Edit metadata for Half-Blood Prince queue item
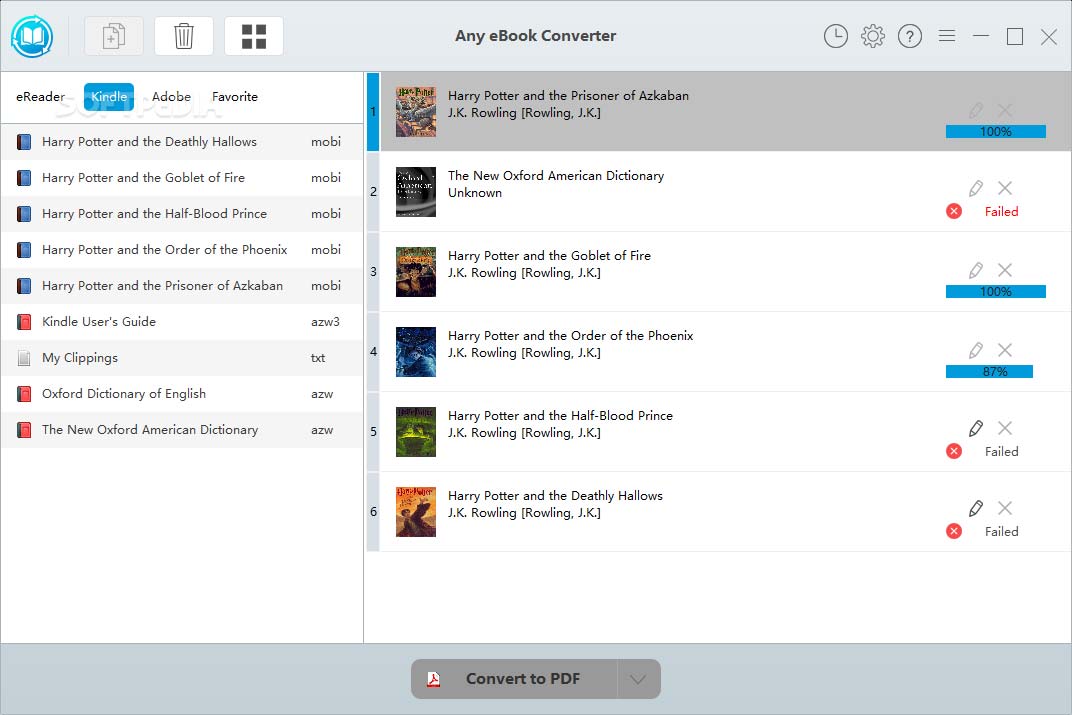The width and height of the screenshot is (1072, 715). click(976, 428)
